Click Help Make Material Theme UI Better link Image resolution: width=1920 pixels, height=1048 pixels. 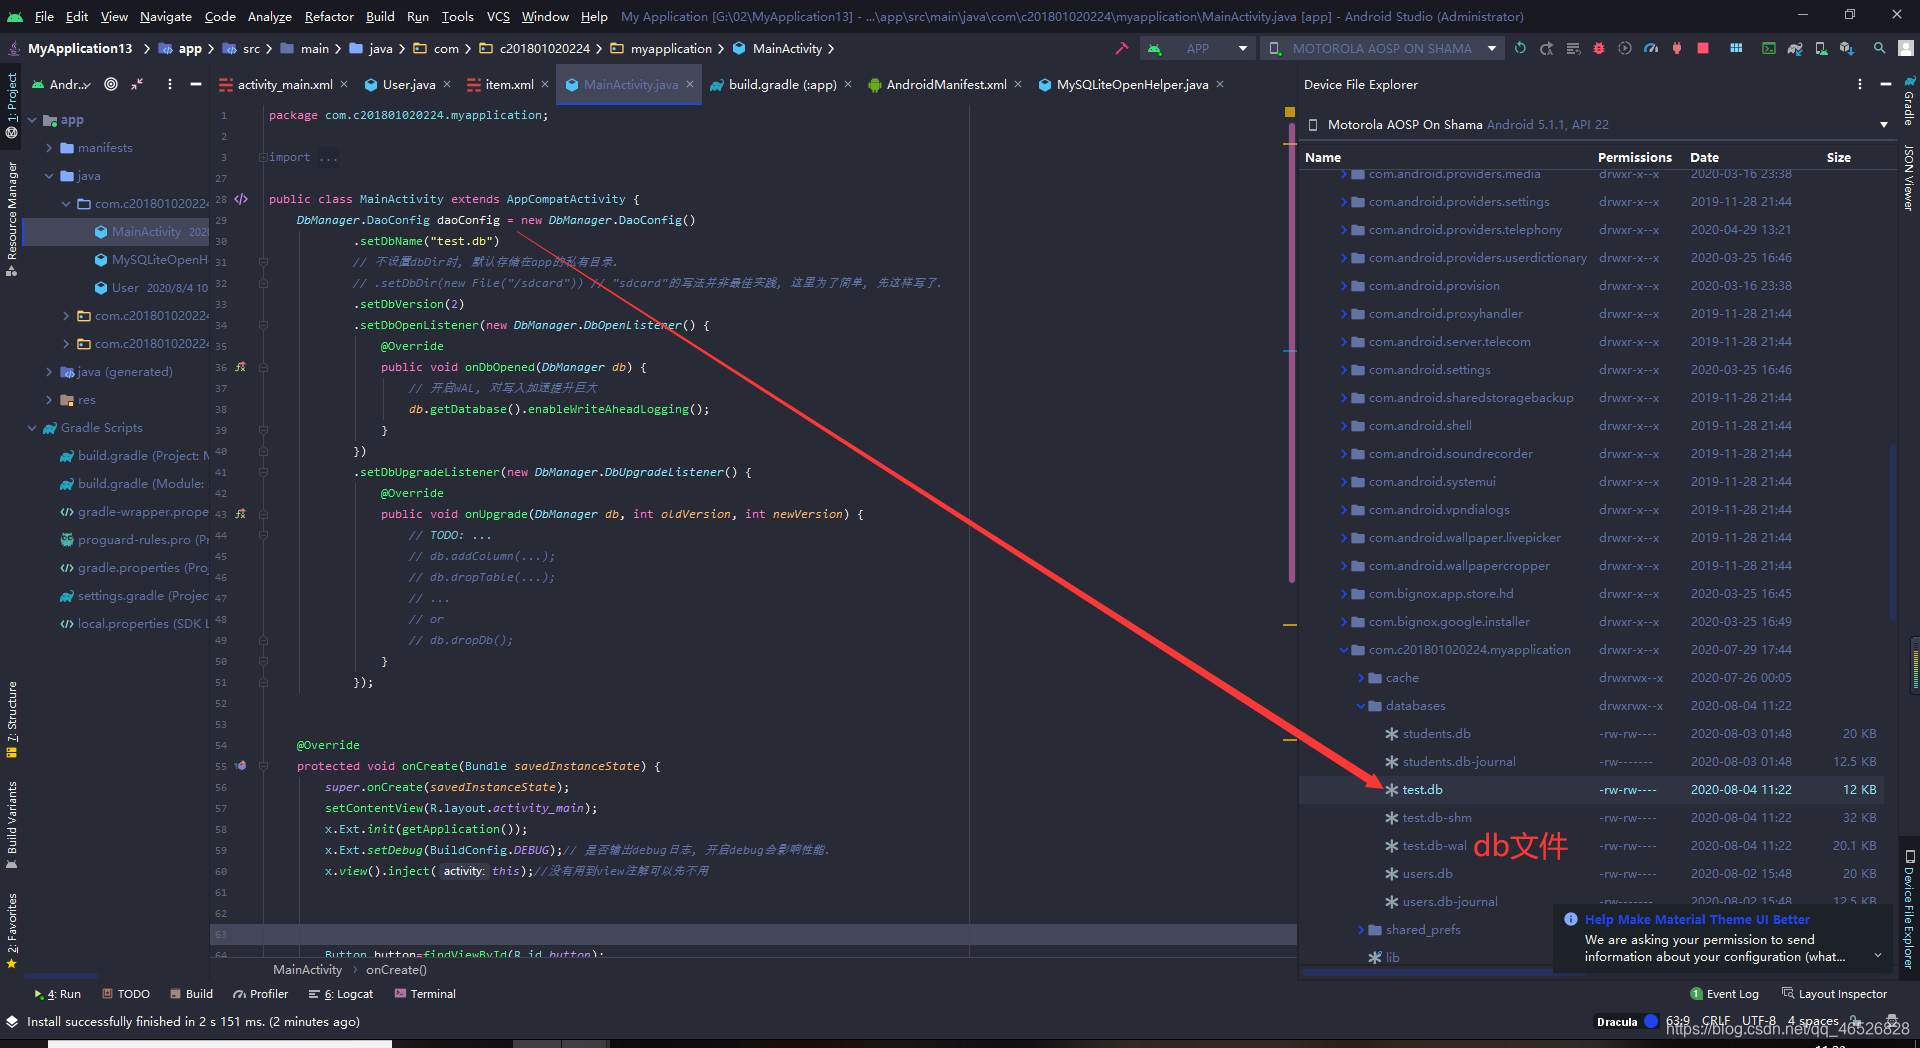tap(1697, 920)
